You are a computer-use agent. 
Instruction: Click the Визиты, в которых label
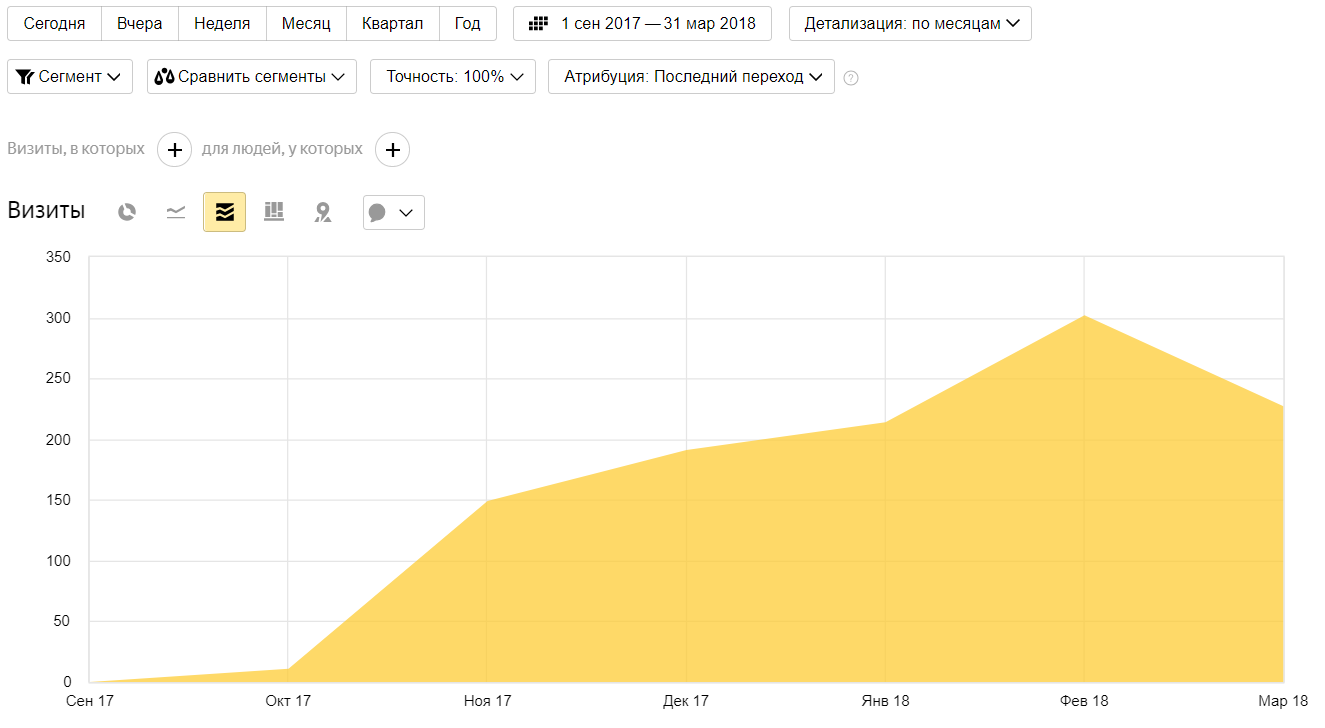tap(76, 149)
